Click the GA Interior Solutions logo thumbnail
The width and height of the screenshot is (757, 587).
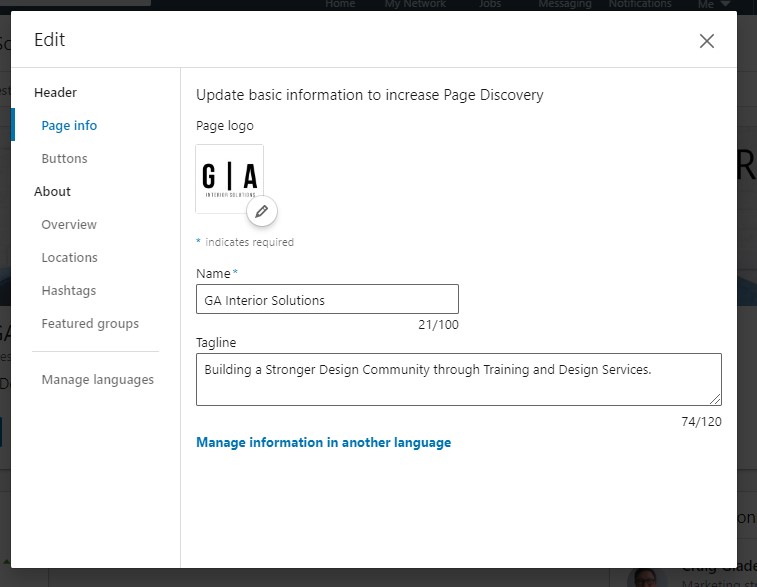229,177
